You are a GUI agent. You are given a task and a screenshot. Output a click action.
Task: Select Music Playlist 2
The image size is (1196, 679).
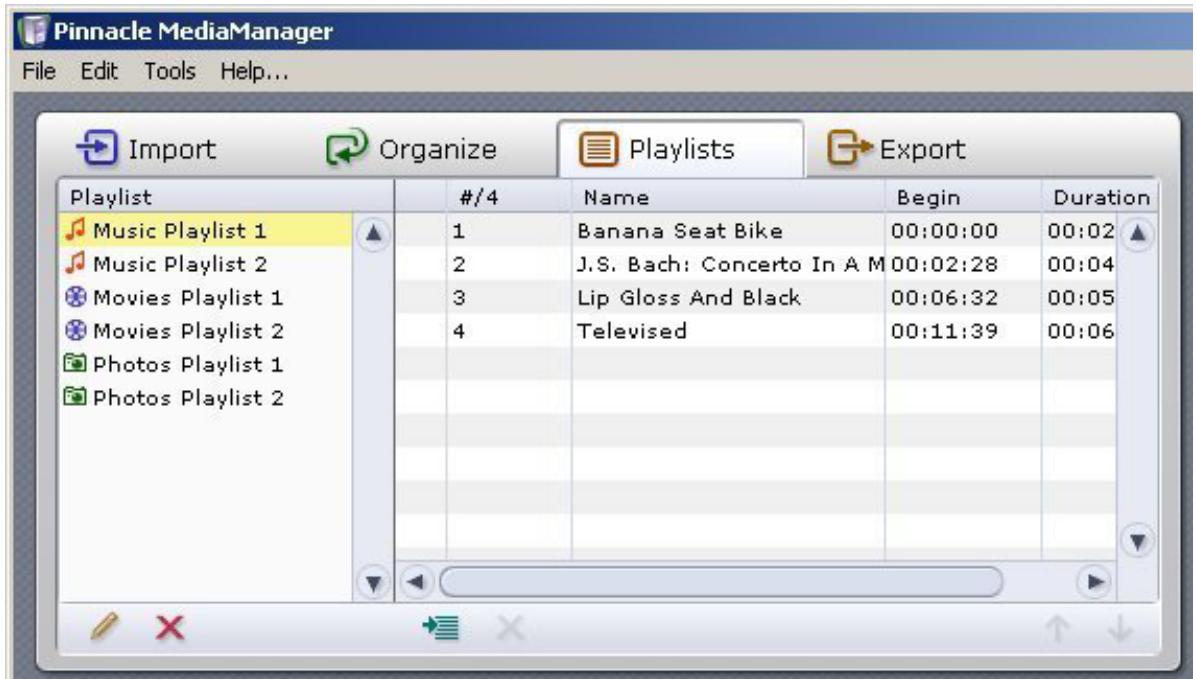click(205, 264)
